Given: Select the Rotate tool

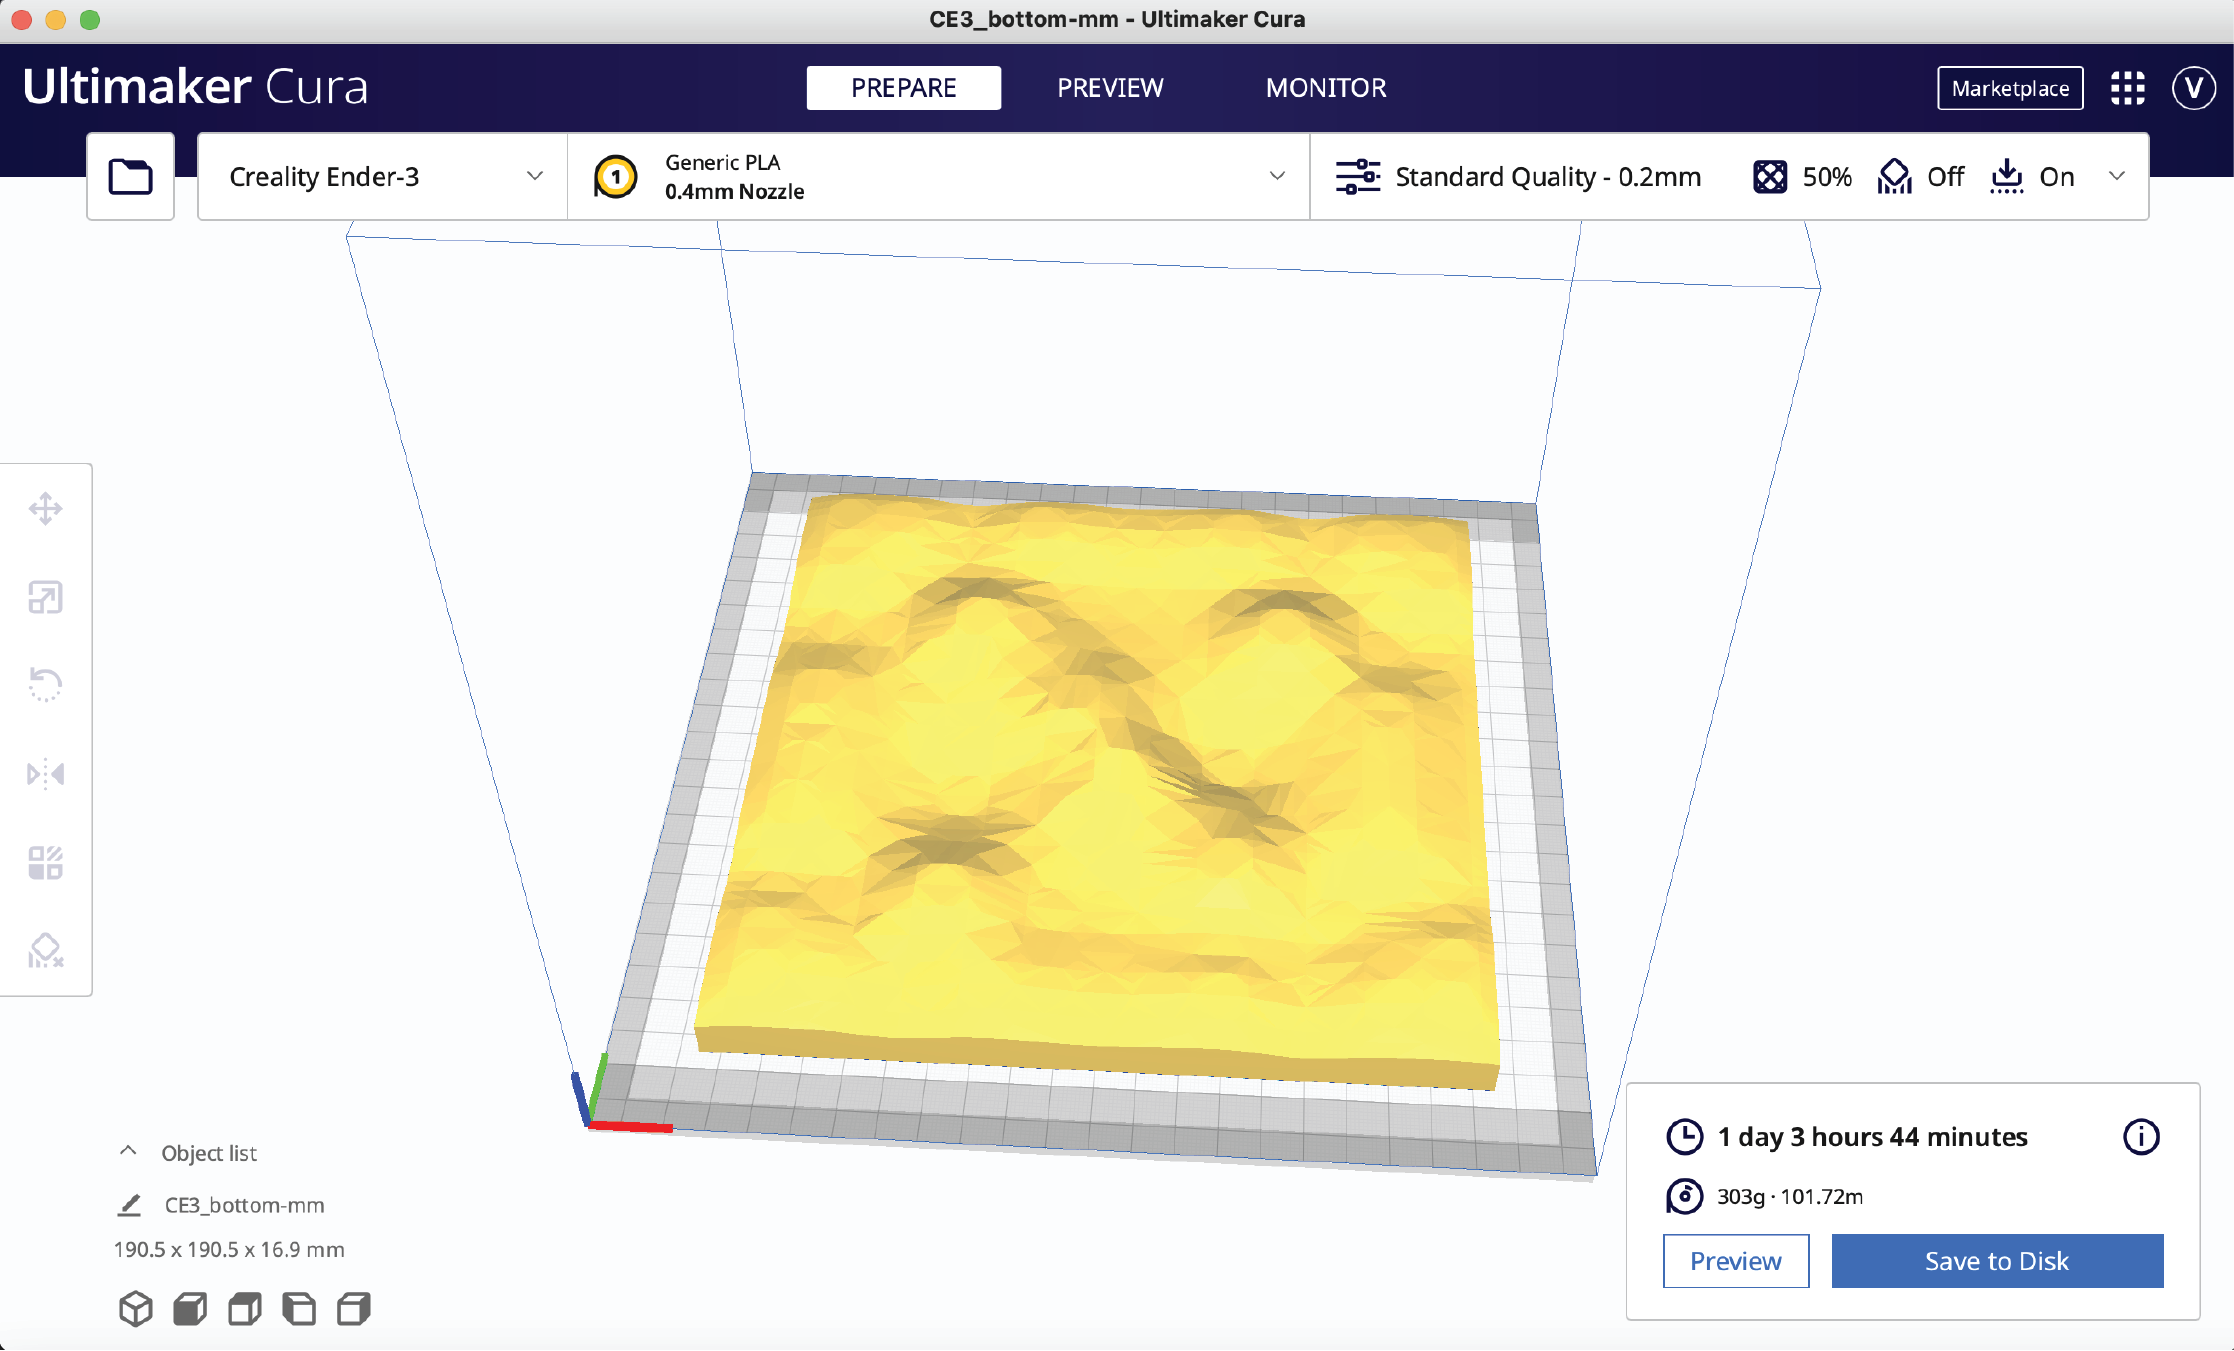Looking at the screenshot, I should coord(46,686).
